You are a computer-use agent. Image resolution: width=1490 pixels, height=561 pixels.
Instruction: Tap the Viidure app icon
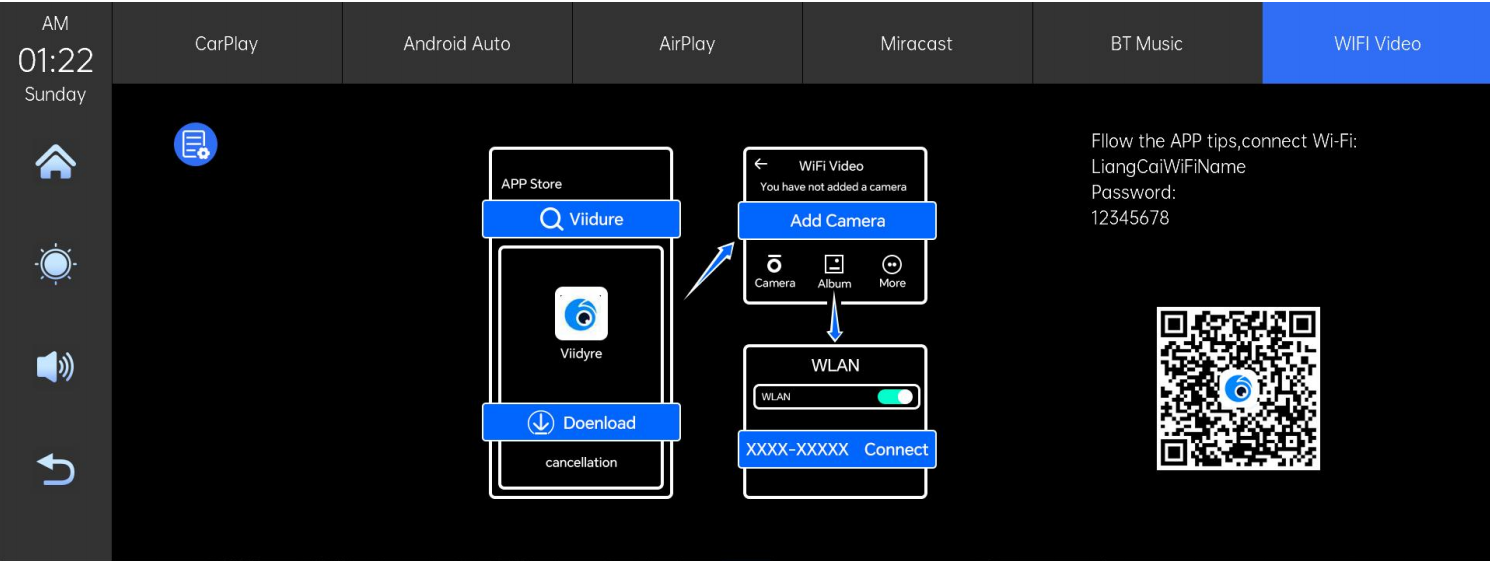pos(581,314)
